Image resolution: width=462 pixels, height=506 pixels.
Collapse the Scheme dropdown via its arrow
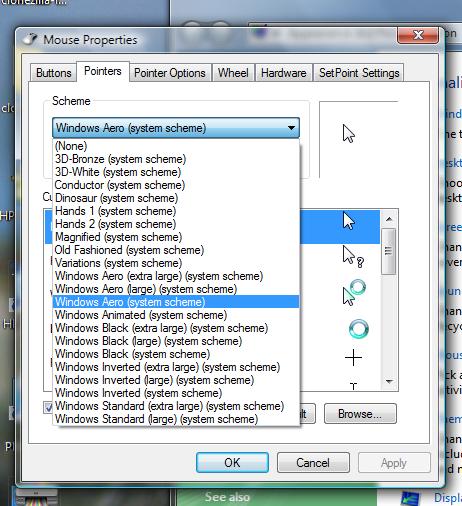(291, 128)
